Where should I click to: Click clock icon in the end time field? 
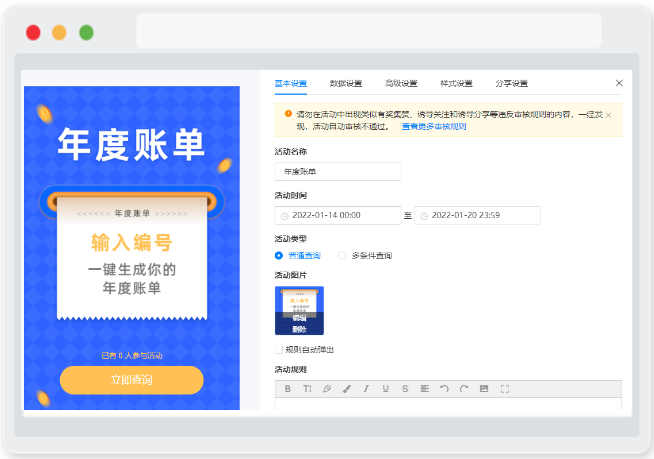tap(424, 216)
